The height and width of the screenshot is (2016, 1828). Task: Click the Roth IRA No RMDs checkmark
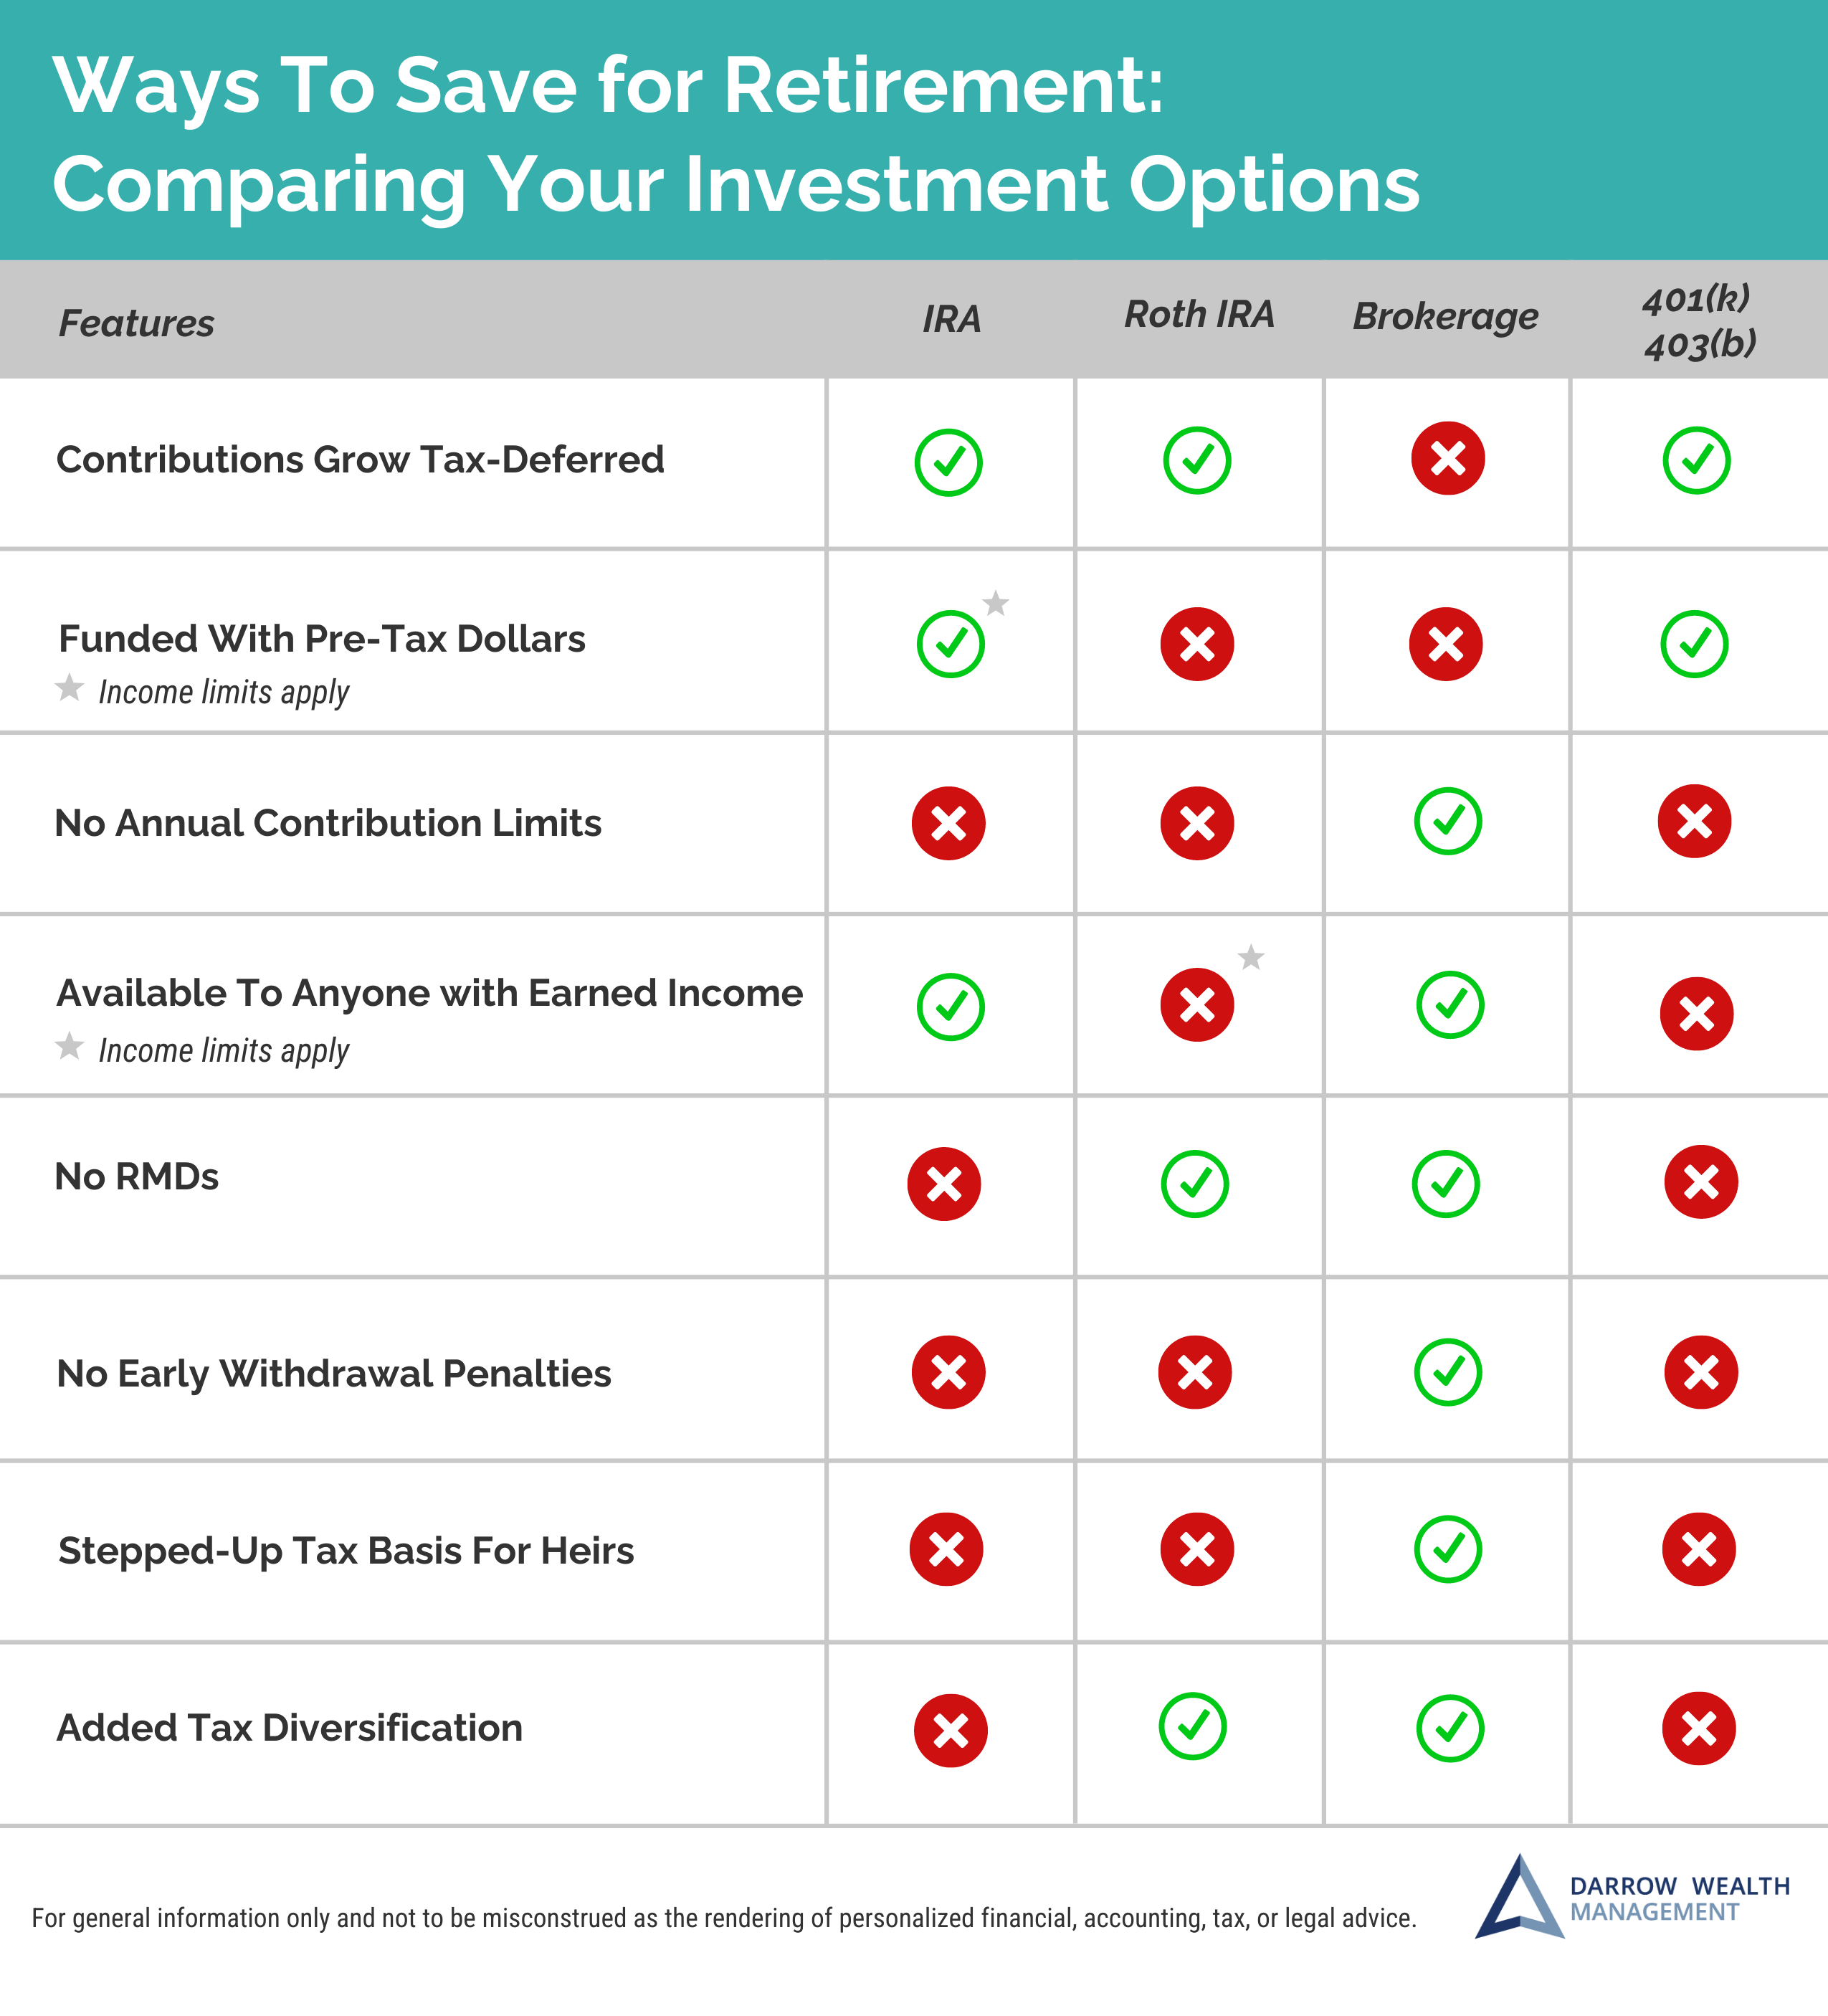click(x=1194, y=1184)
